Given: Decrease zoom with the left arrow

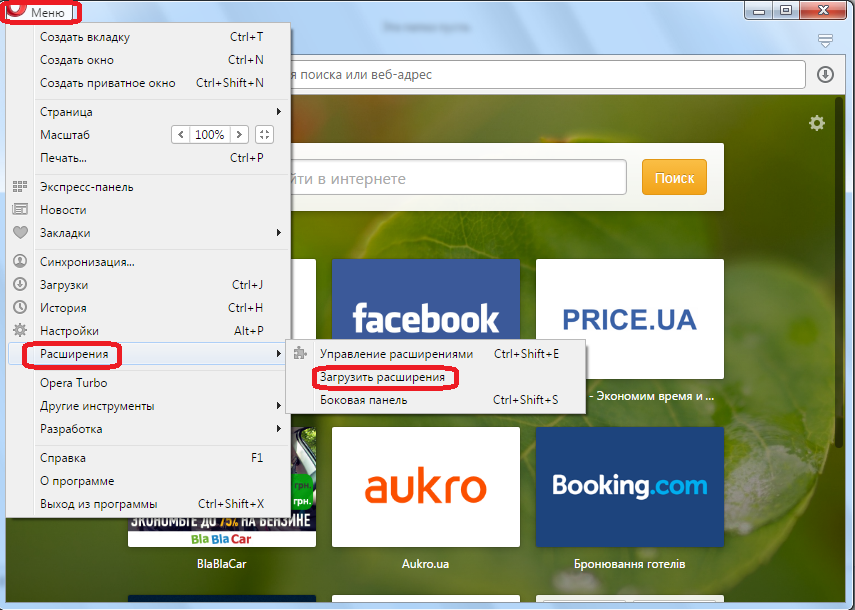Looking at the screenshot, I should coord(179,134).
